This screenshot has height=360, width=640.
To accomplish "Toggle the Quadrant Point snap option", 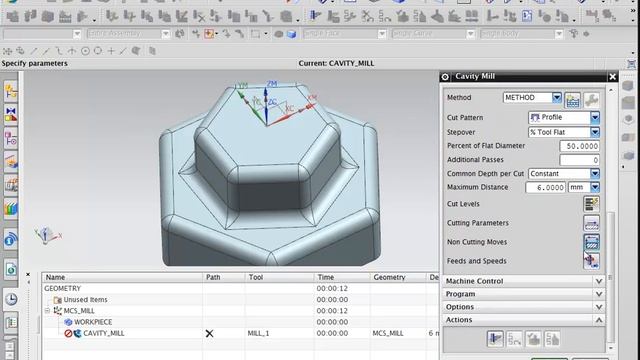I will pyautogui.click(x=98, y=51).
